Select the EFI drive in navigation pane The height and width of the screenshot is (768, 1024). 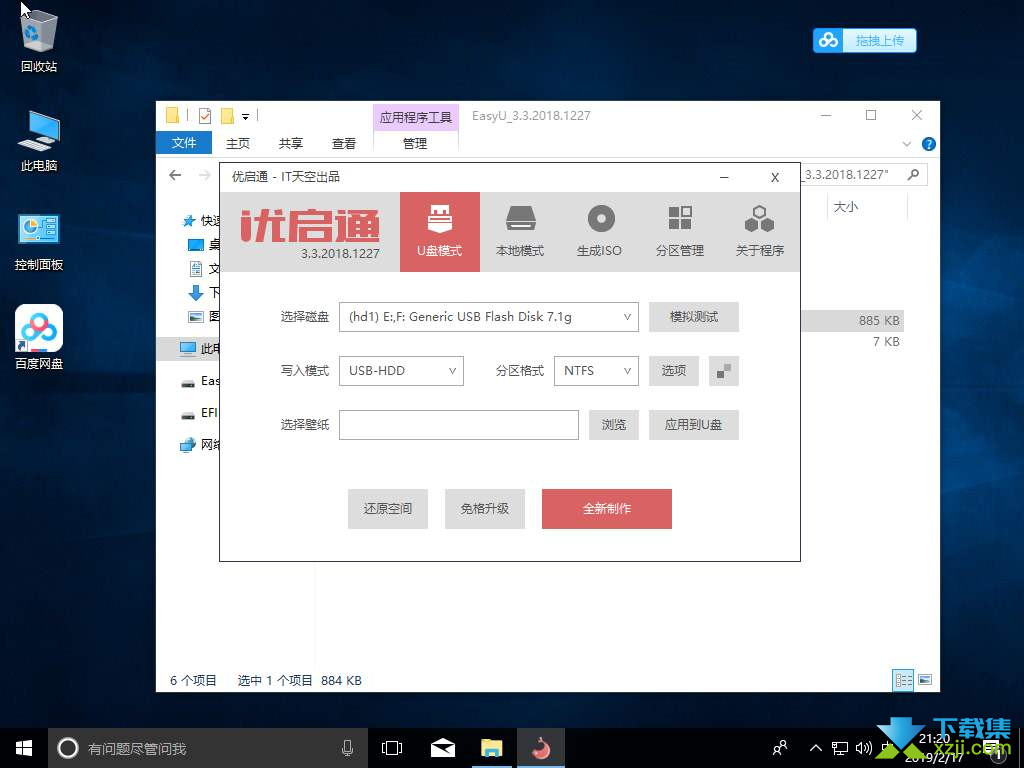click(199, 413)
